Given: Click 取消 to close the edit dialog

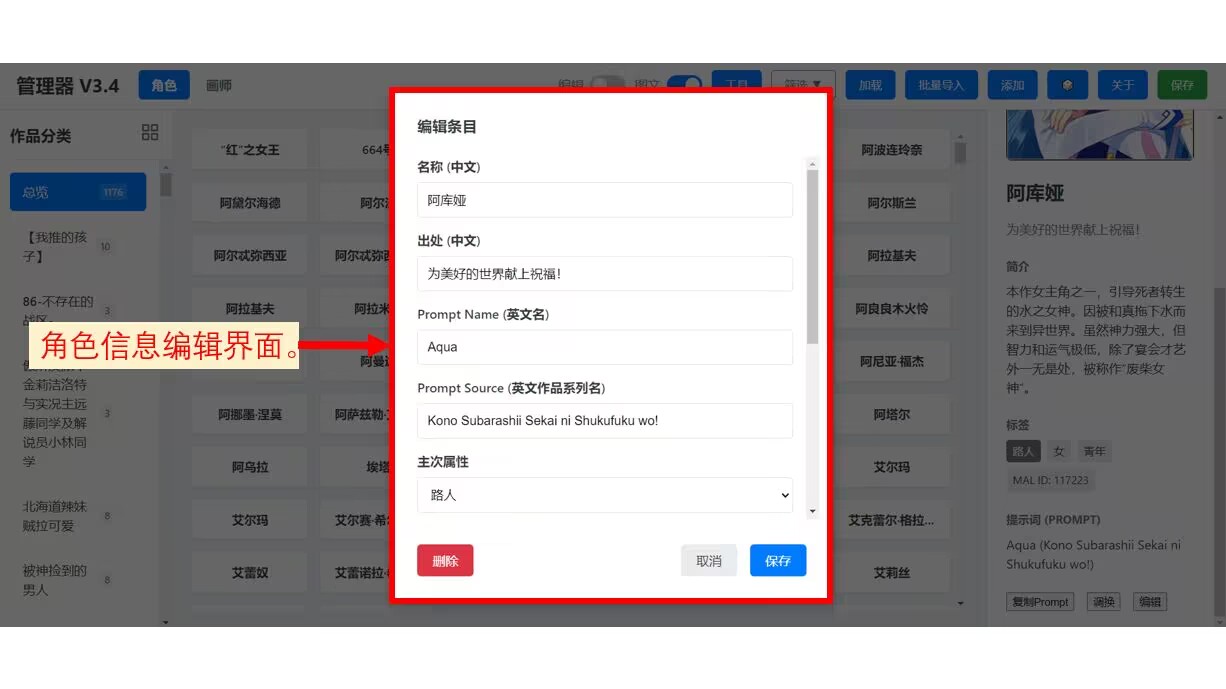Looking at the screenshot, I should [709, 561].
